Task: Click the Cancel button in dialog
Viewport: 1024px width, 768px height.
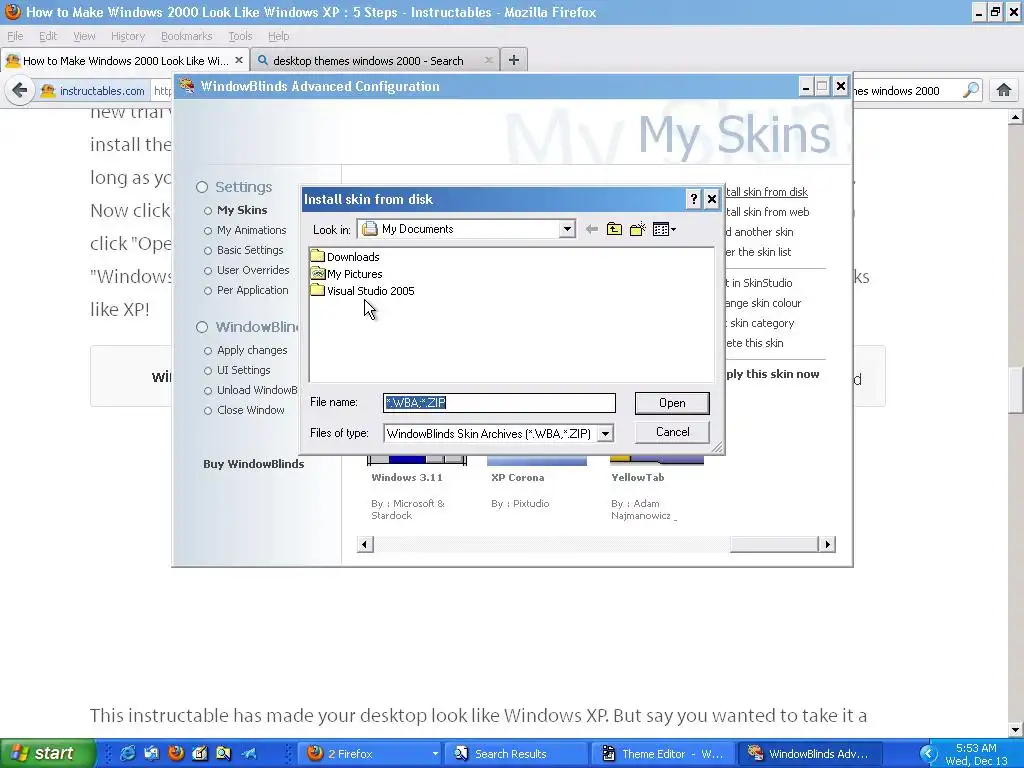Action: point(672,432)
